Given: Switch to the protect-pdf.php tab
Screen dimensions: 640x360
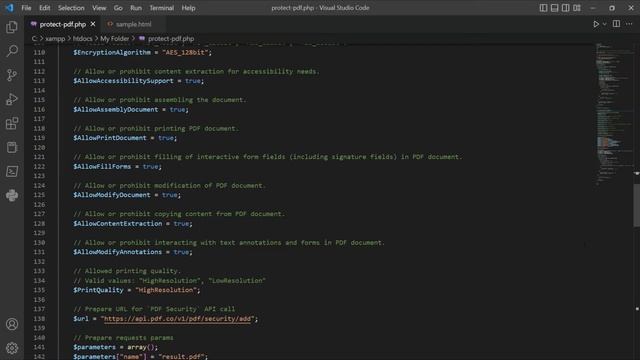Looking at the screenshot, I should 62,24.
